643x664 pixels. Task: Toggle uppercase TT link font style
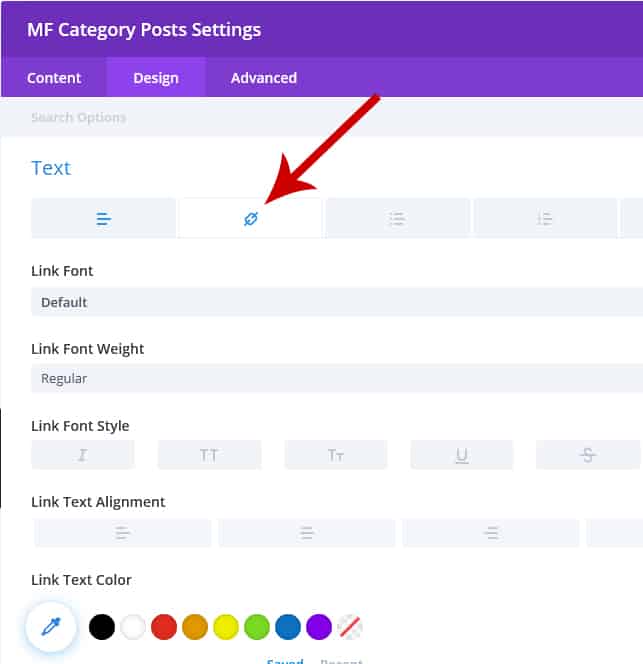pyautogui.click(x=209, y=455)
